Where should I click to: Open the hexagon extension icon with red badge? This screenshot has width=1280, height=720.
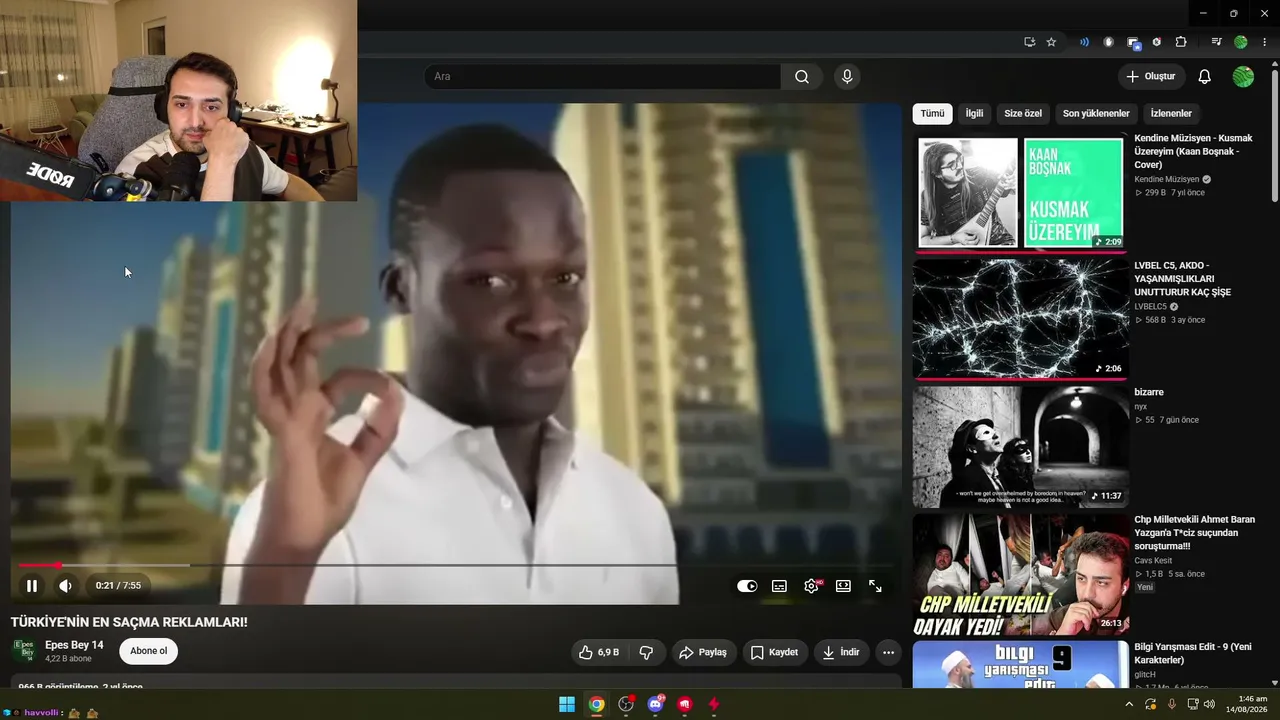(x=1157, y=42)
